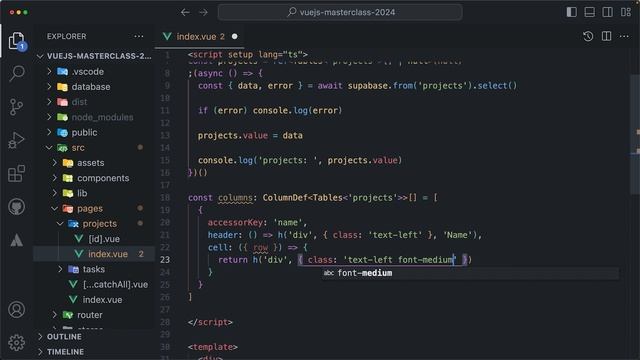
Task: Click line number 23 in the gutter
Action: [165, 260]
